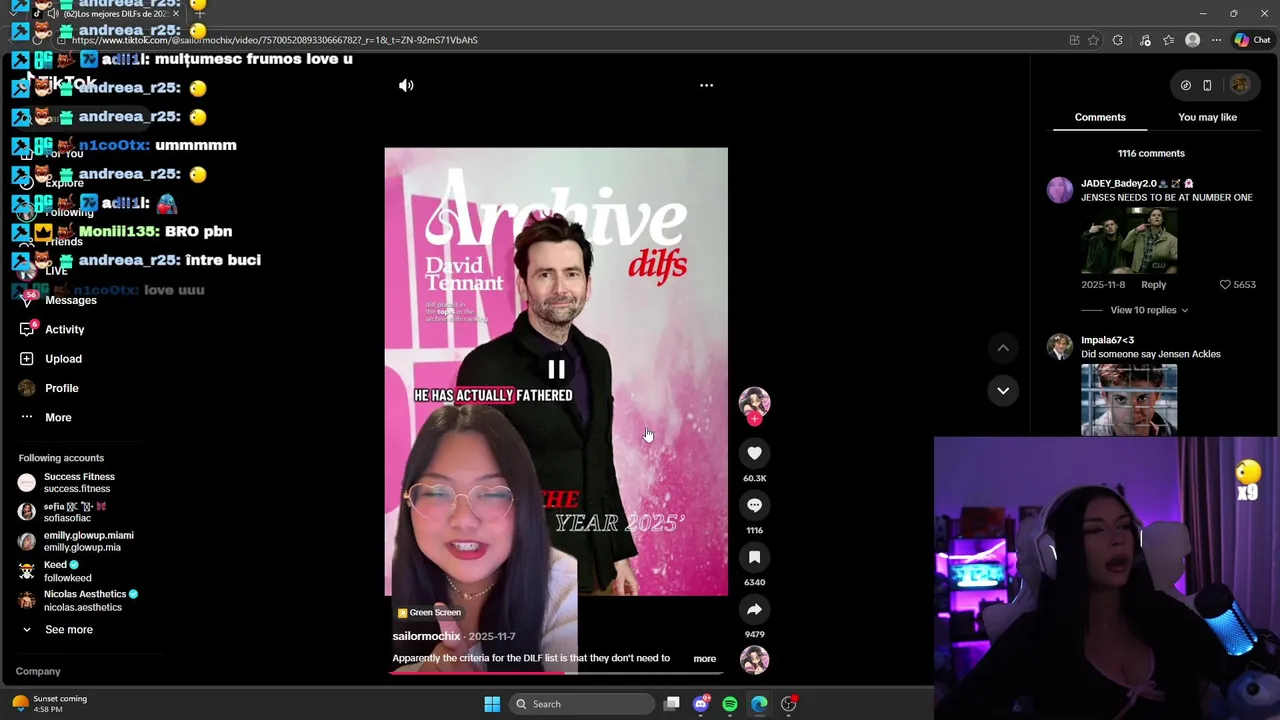Switch to the You may like tab

tap(1207, 117)
